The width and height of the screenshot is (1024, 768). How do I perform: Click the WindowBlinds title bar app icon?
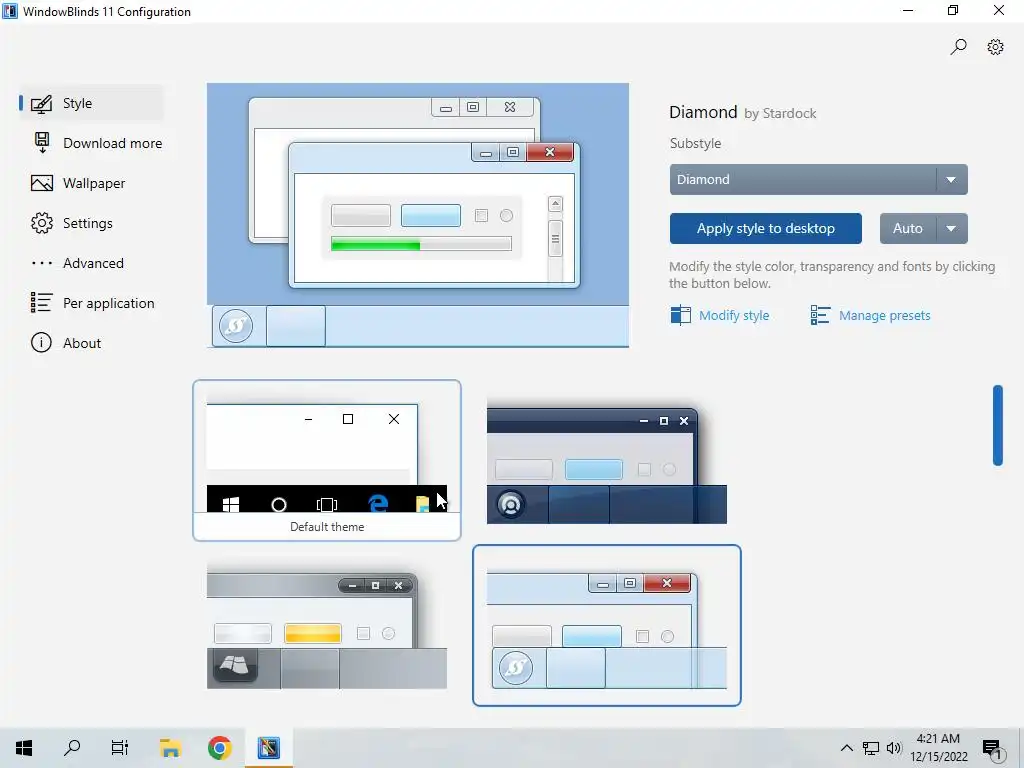(x=10, y=11)
